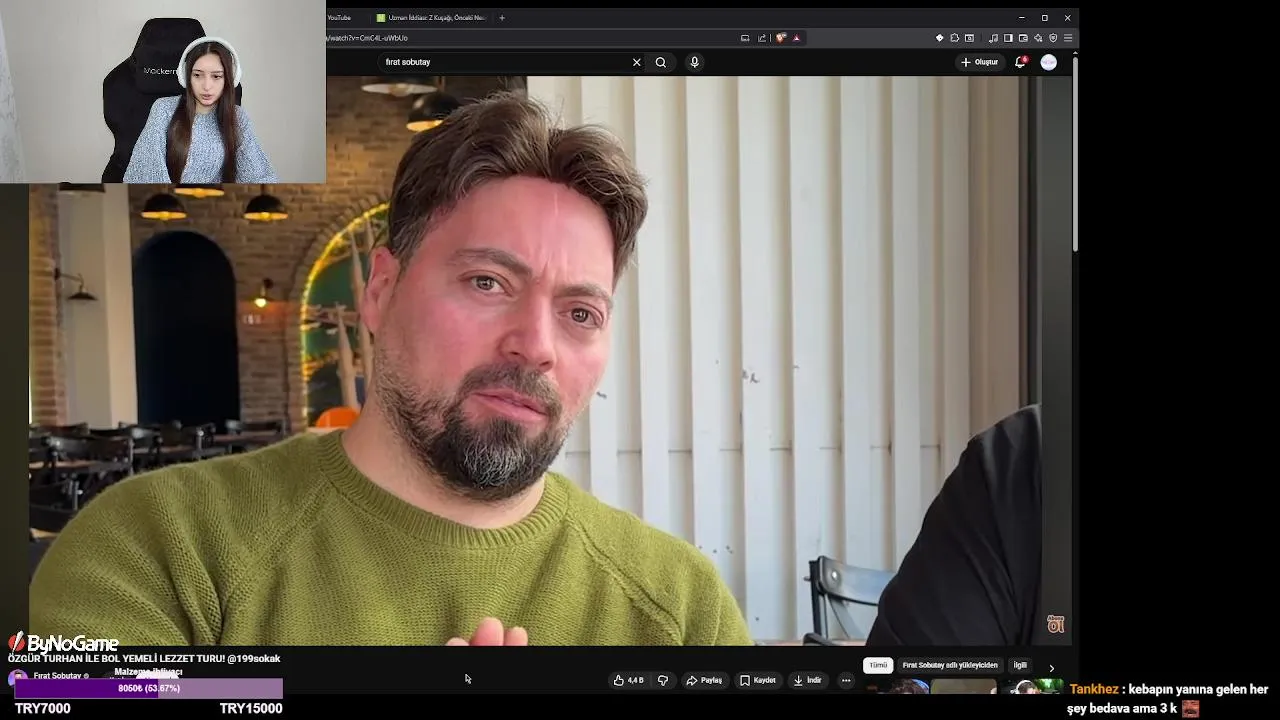Viewport: 1280px width, 720px height.
Task: Open the Brave Leo AI sparkle icon
Action: coord(1038,38)
